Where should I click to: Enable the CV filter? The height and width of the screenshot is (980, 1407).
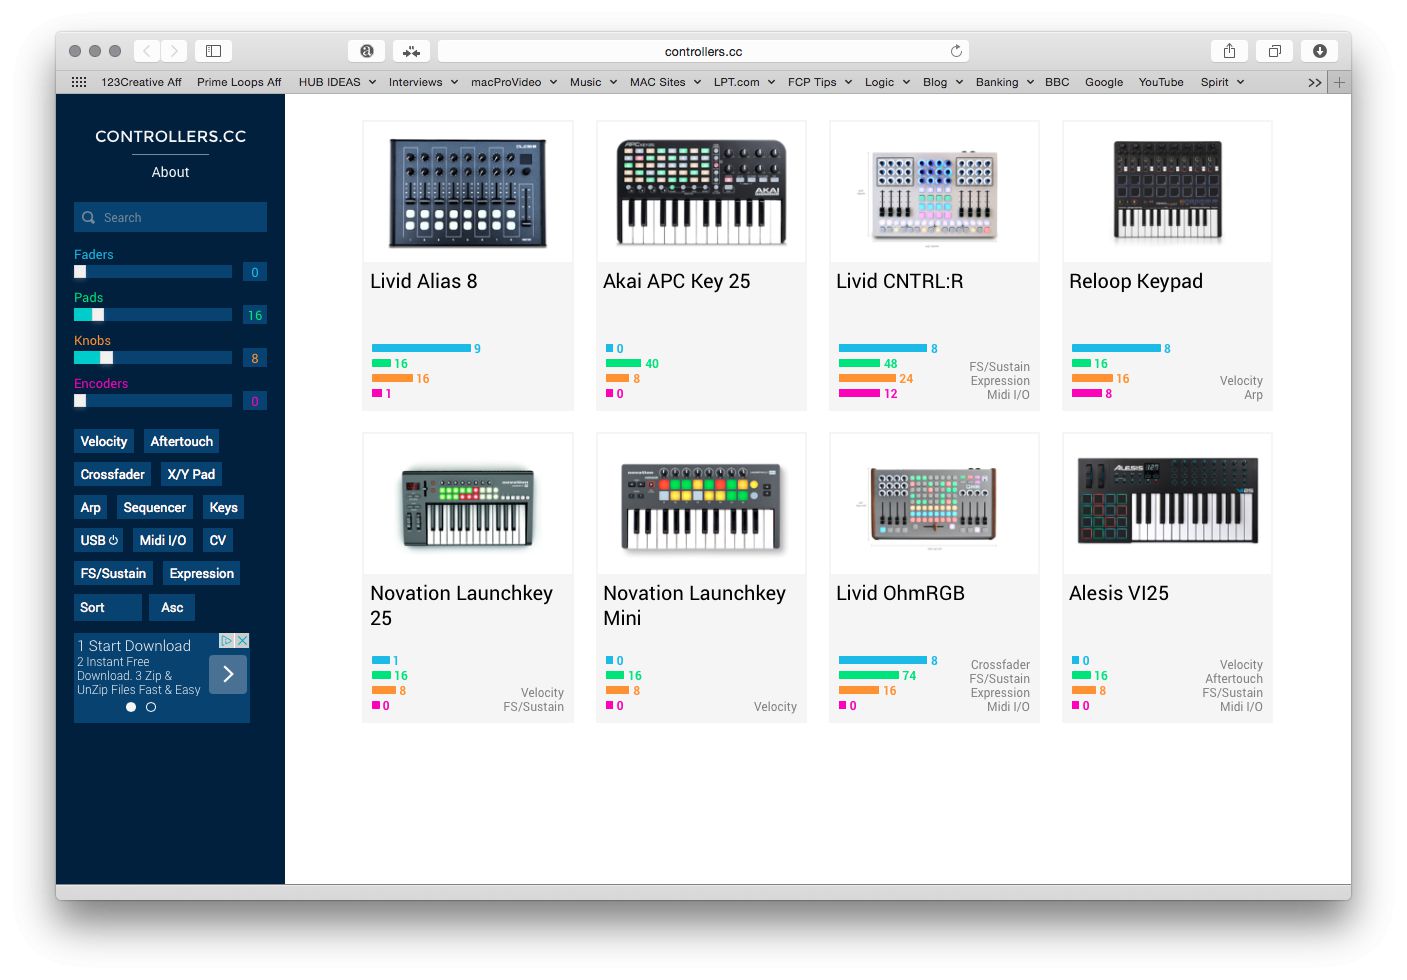click(x=217, y=540)
